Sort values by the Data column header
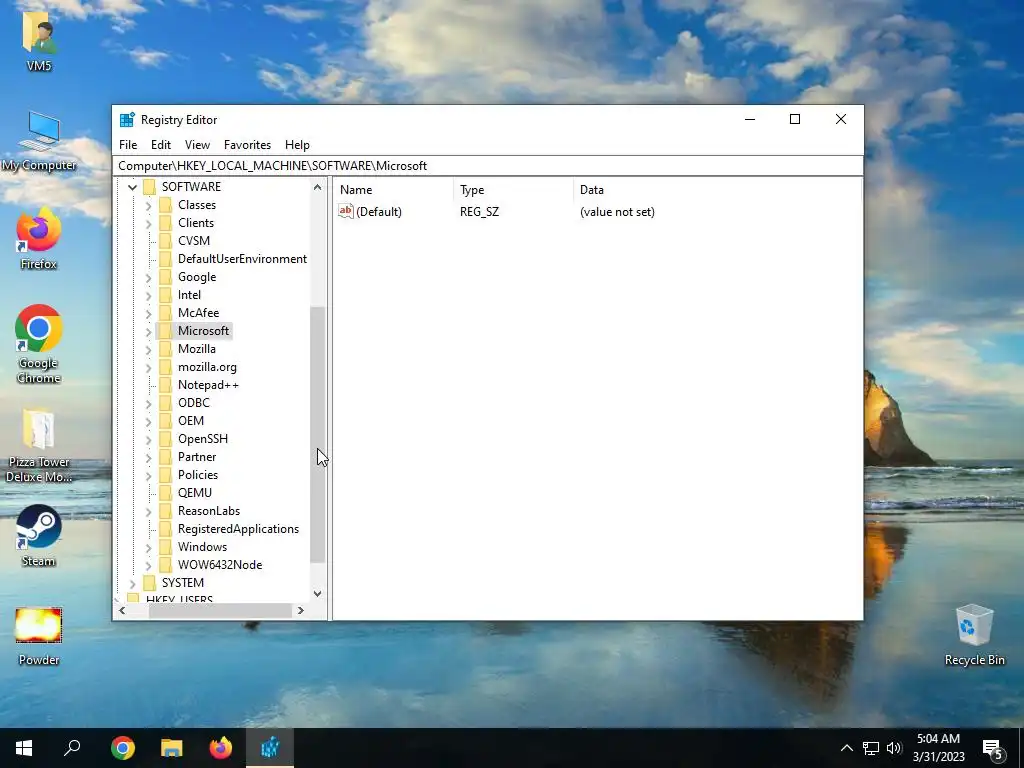 [718, 190]
